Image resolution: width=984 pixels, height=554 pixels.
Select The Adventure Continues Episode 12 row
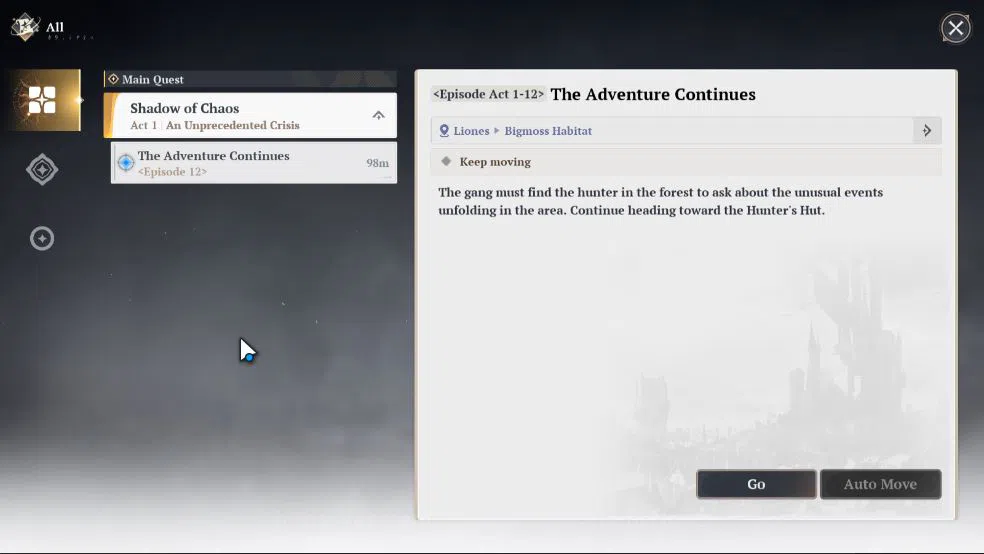(x=254, y=163)
